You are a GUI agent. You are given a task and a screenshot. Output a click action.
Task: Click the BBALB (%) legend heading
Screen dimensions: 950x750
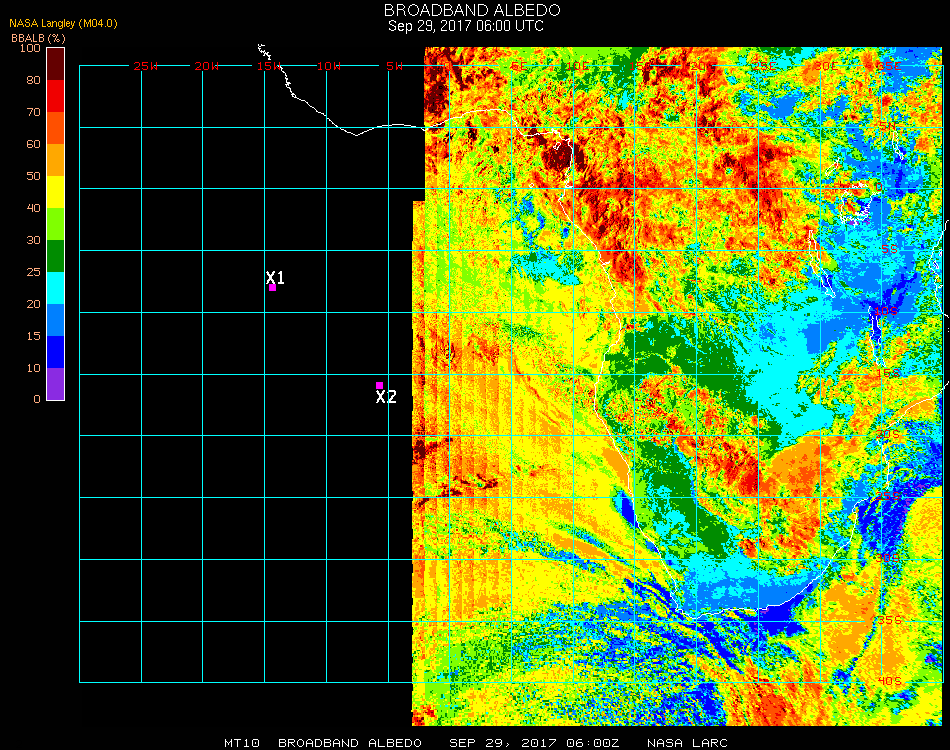pyautogui.click(x=38, y=38)
